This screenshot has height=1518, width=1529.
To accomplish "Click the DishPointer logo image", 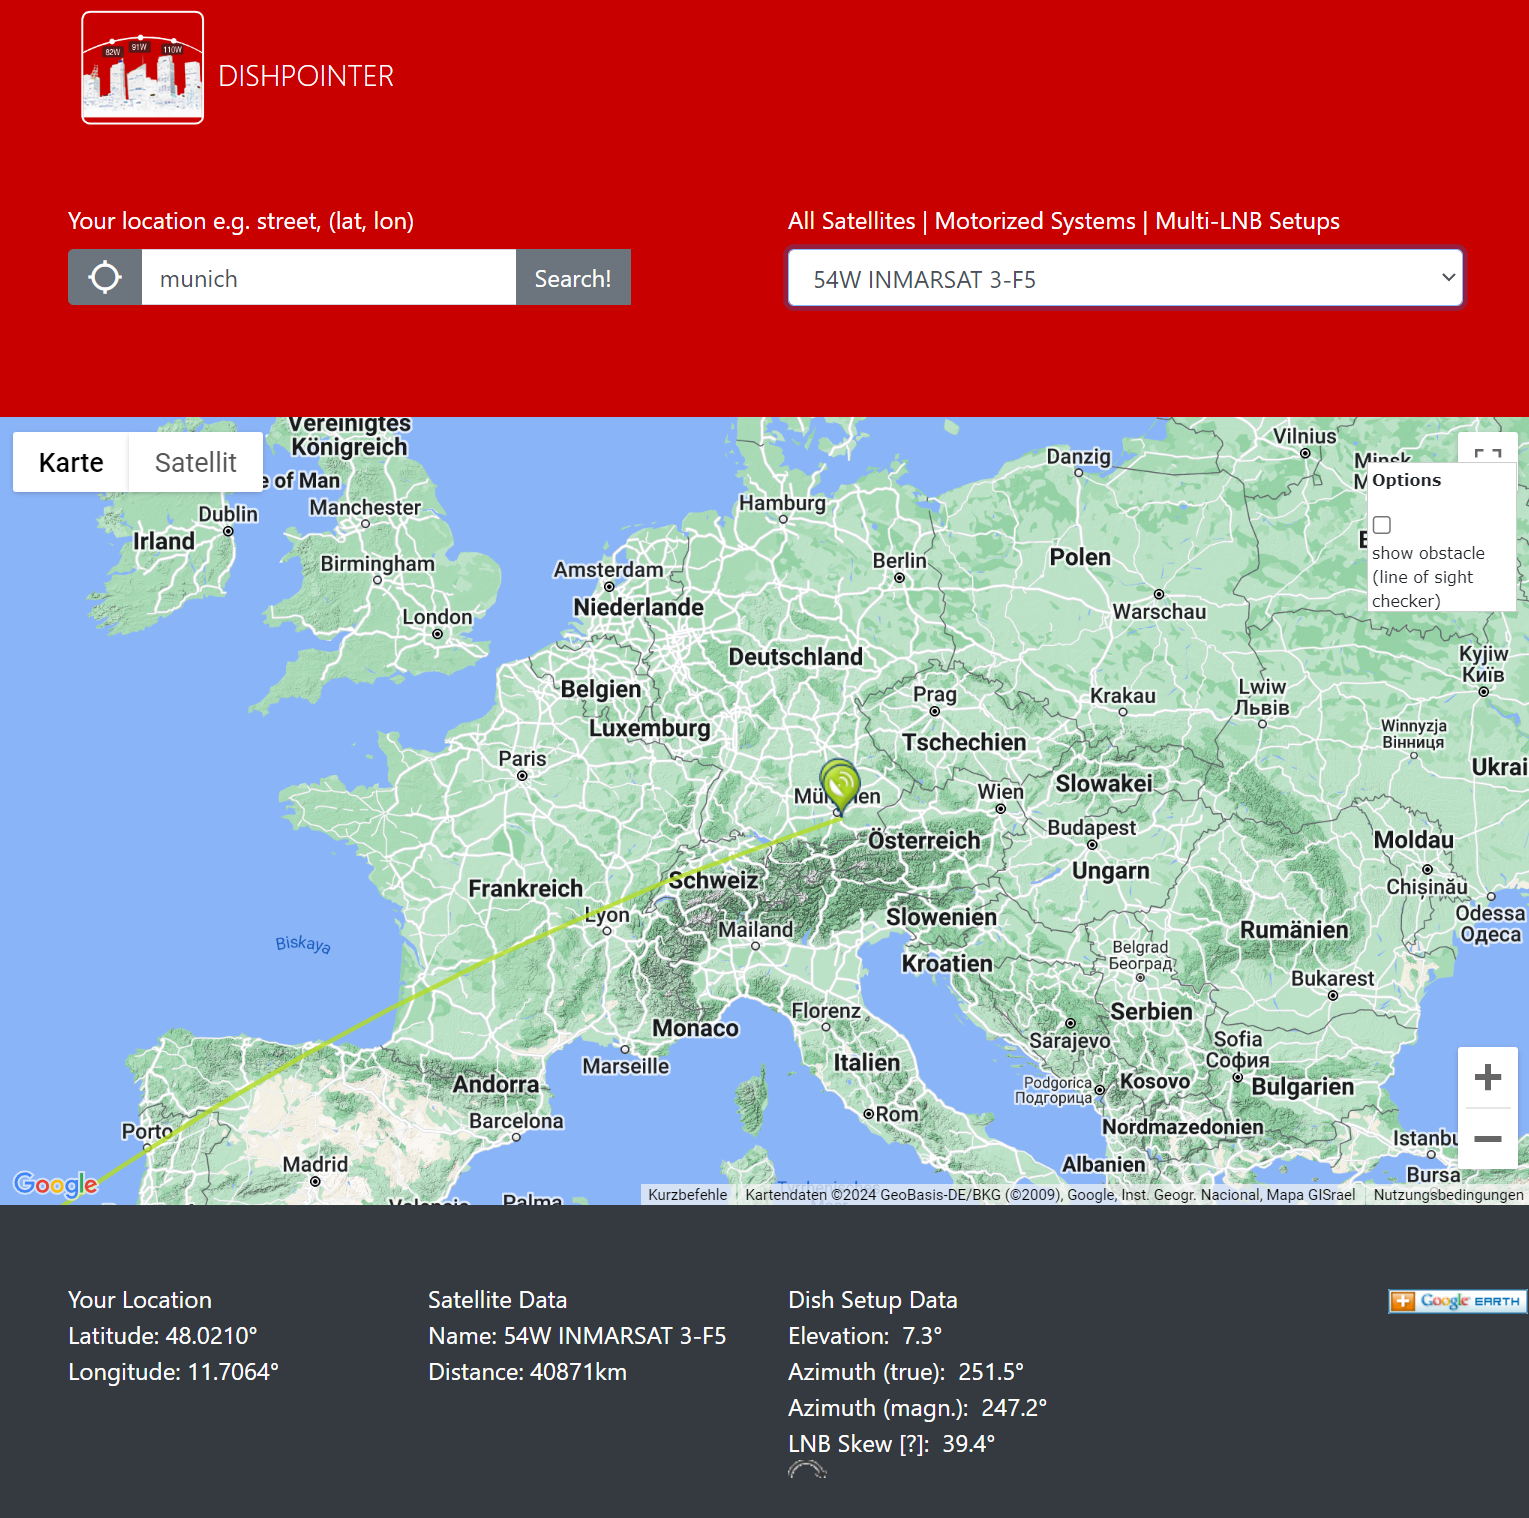I will pos(142,68).
